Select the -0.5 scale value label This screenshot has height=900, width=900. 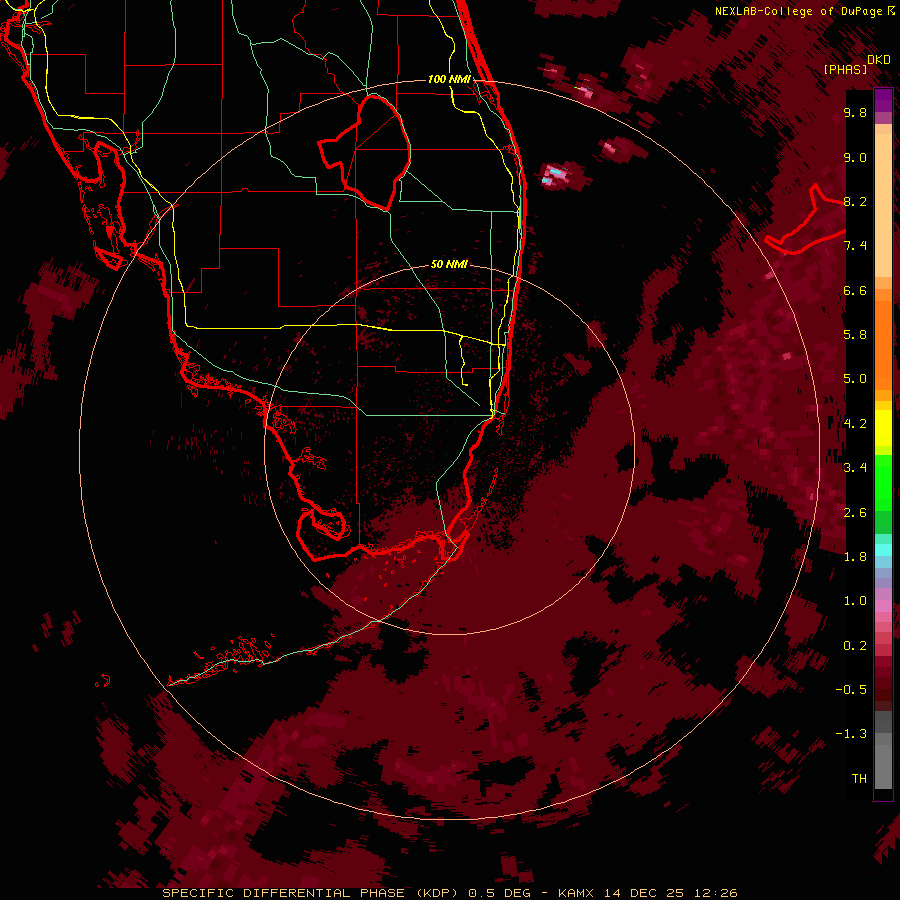(x=851, y=690)
